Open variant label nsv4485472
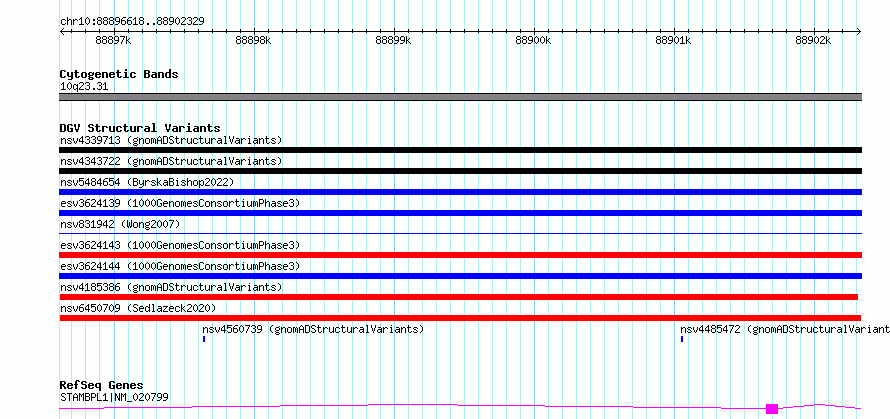 (x=785, y=329)
